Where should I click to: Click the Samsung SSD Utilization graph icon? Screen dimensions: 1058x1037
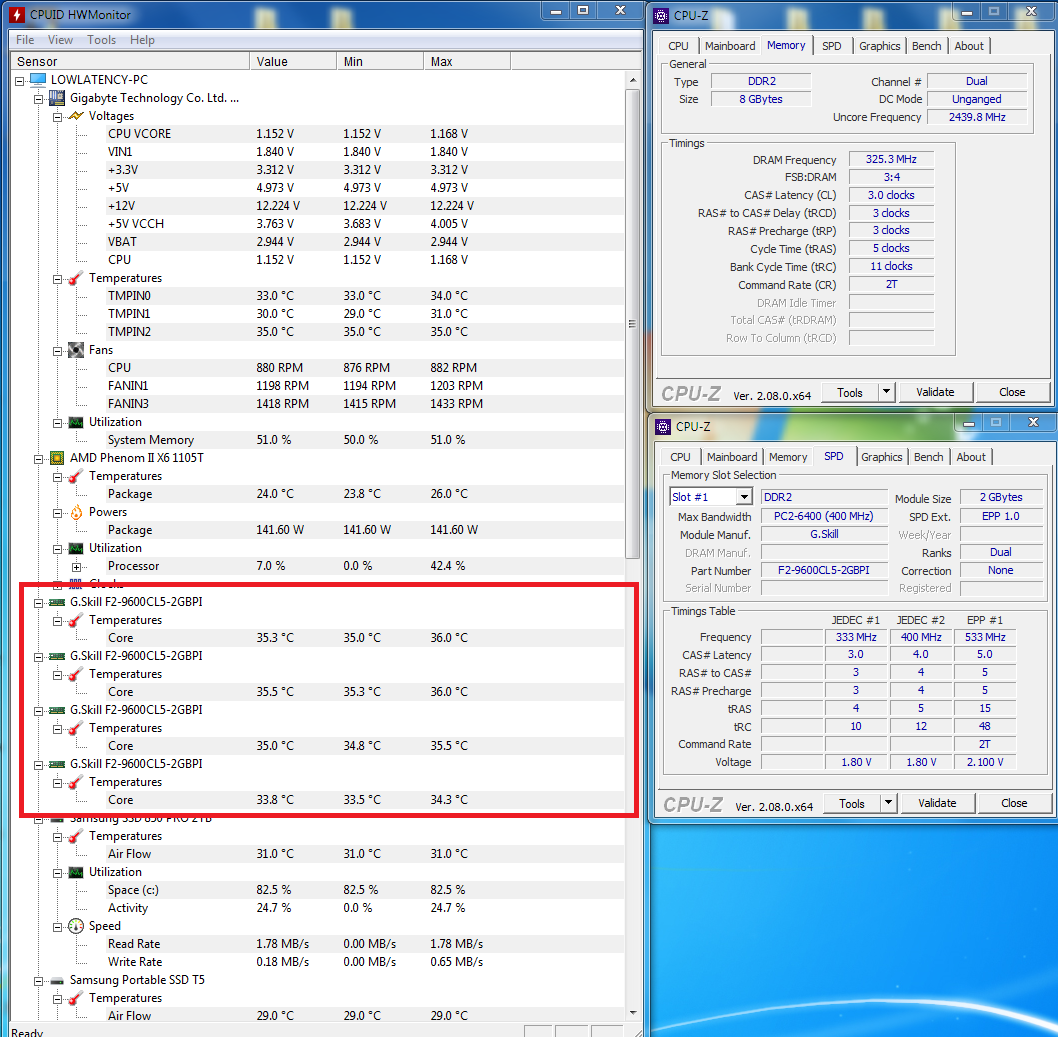point(76,872)
